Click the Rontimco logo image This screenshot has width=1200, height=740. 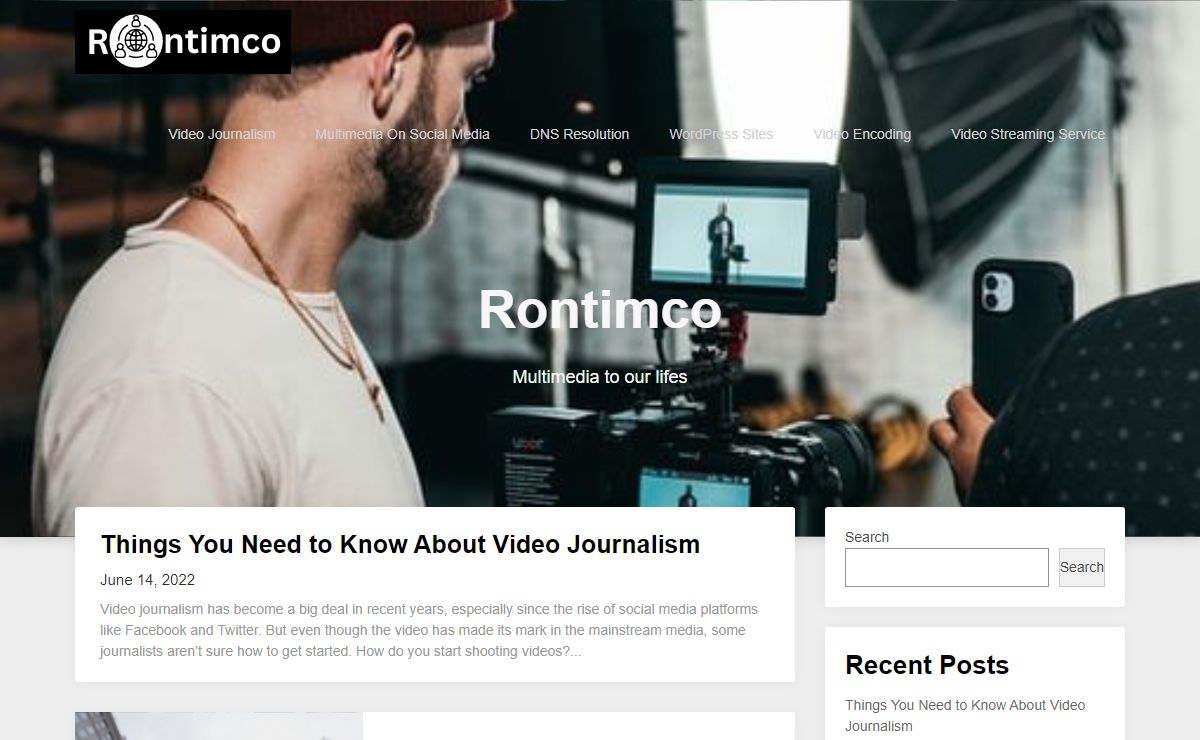(183, 42)
